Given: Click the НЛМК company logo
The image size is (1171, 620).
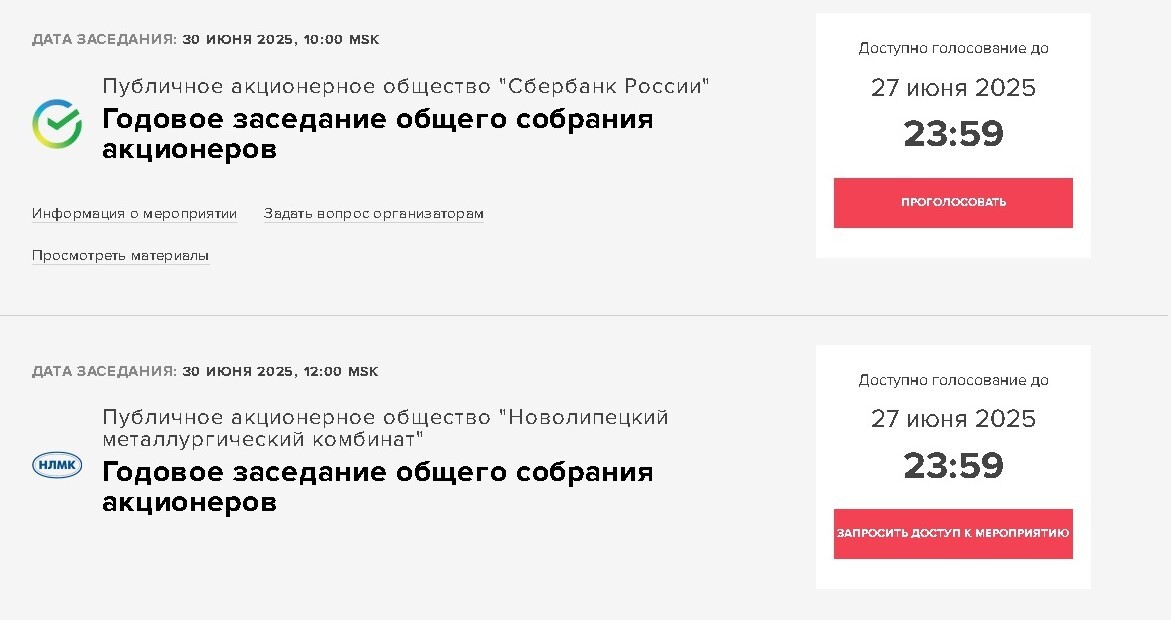Looking at the screenshot, I should point(57,465).
